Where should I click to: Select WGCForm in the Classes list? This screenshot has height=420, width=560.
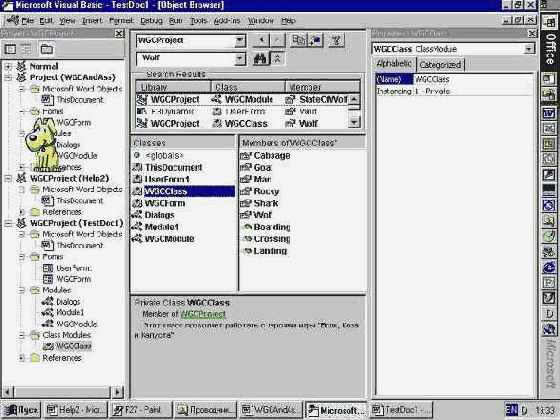164,203
